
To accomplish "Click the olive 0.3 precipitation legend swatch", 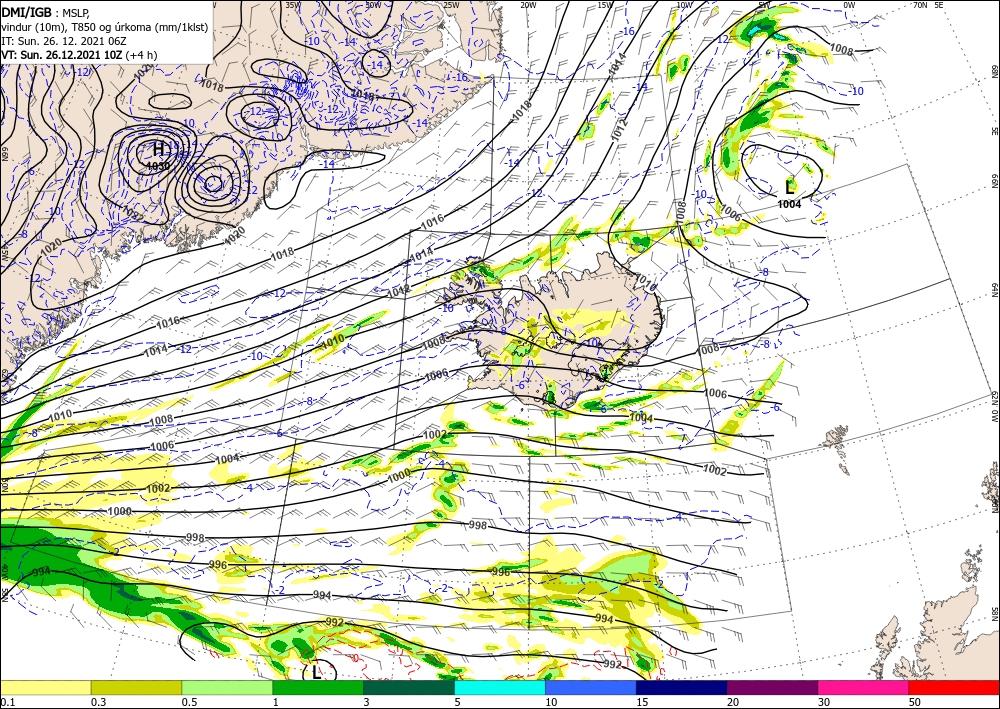I will (x=136, y=687).
